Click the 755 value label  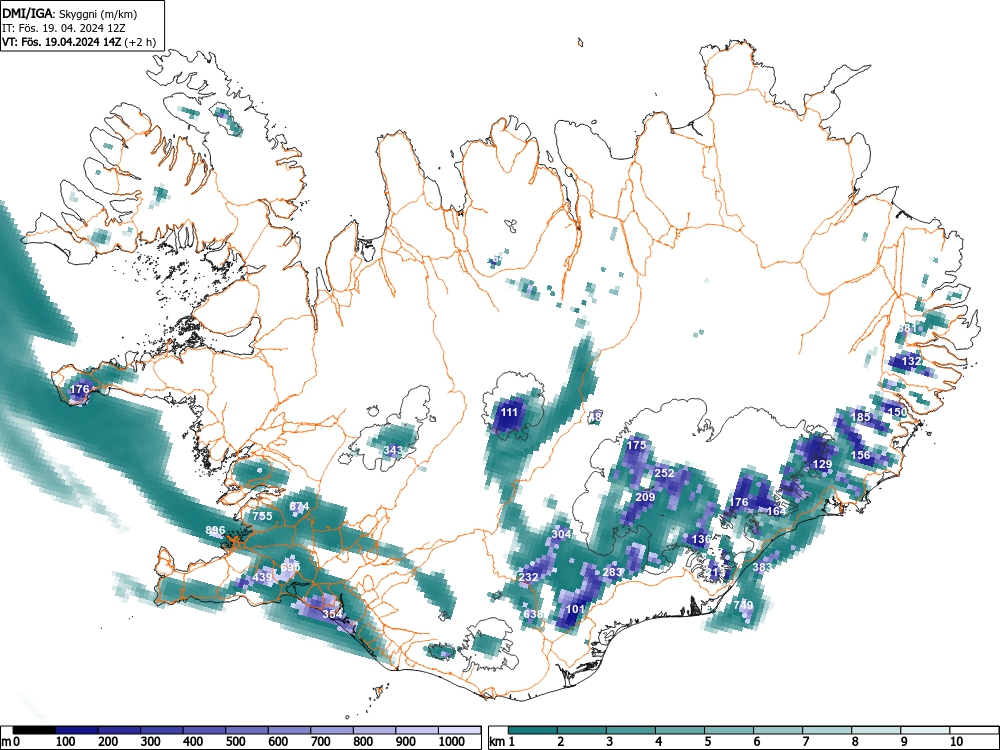[262, 516]
